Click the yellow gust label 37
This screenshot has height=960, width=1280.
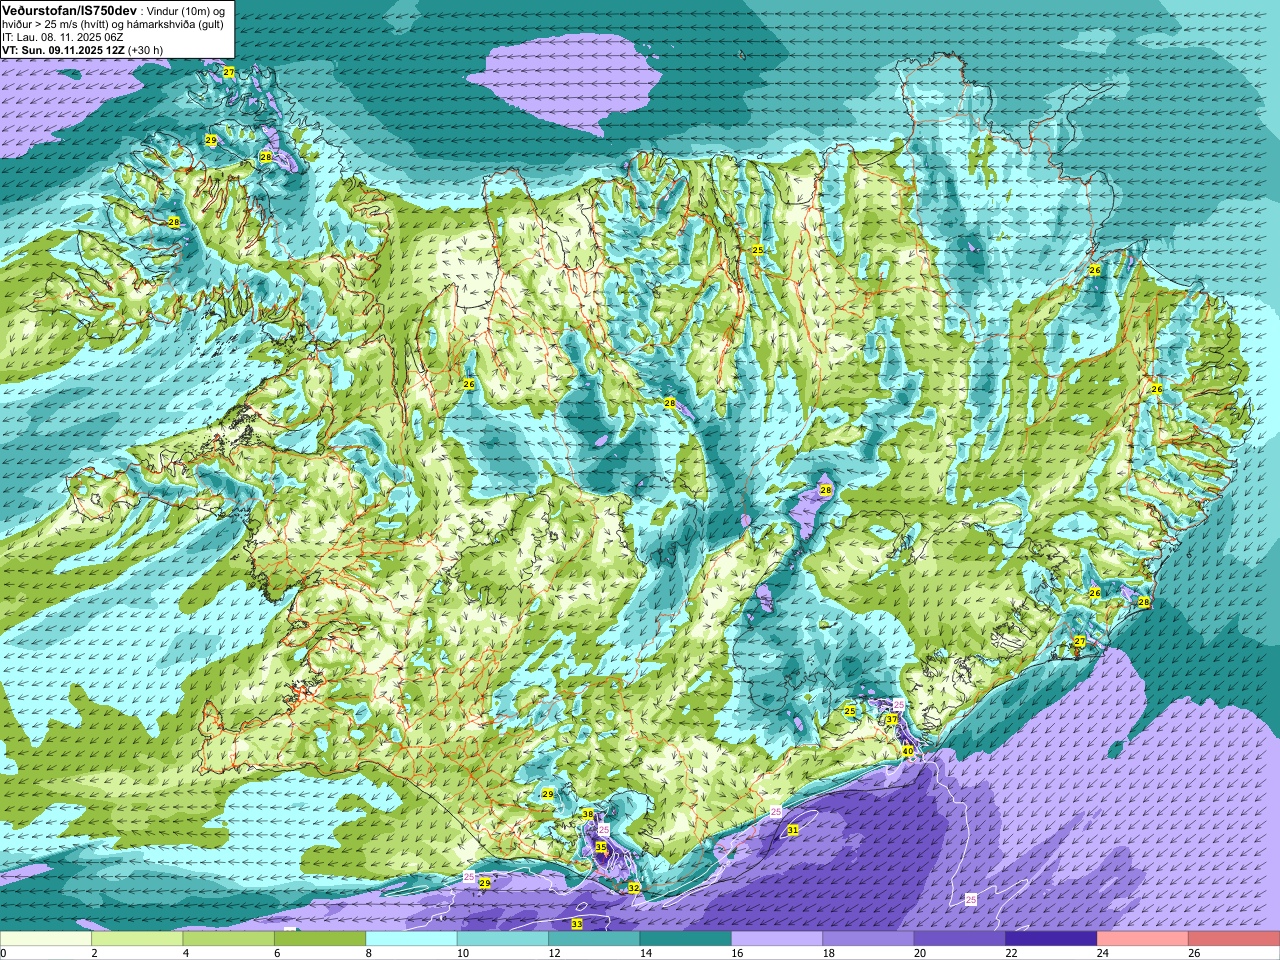pos(891,719)
